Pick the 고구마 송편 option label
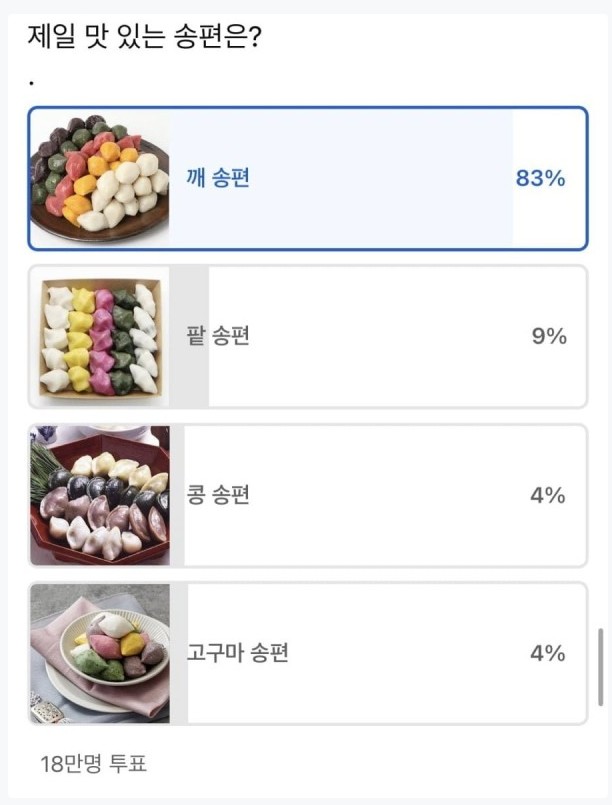 coord(238,654)
